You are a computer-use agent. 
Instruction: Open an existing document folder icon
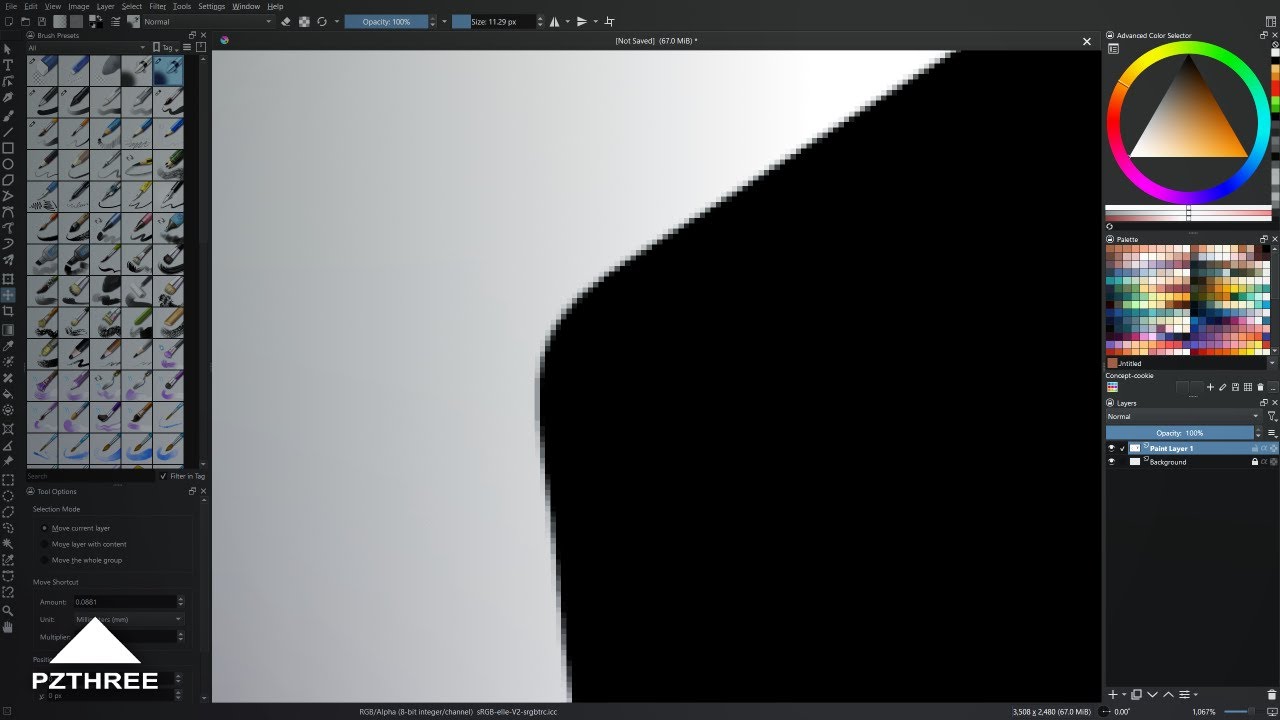pyautogui.click(x=25, y=21)
